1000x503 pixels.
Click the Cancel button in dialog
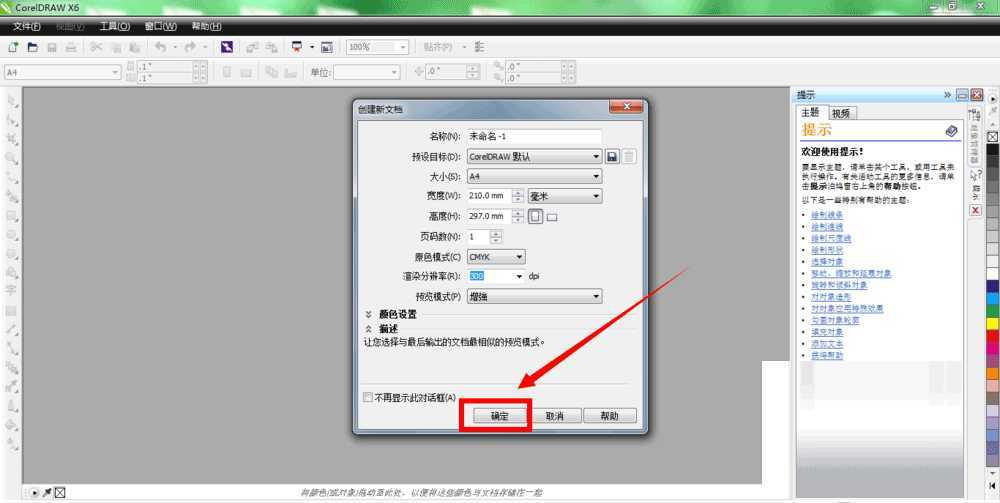click(554, 416)
